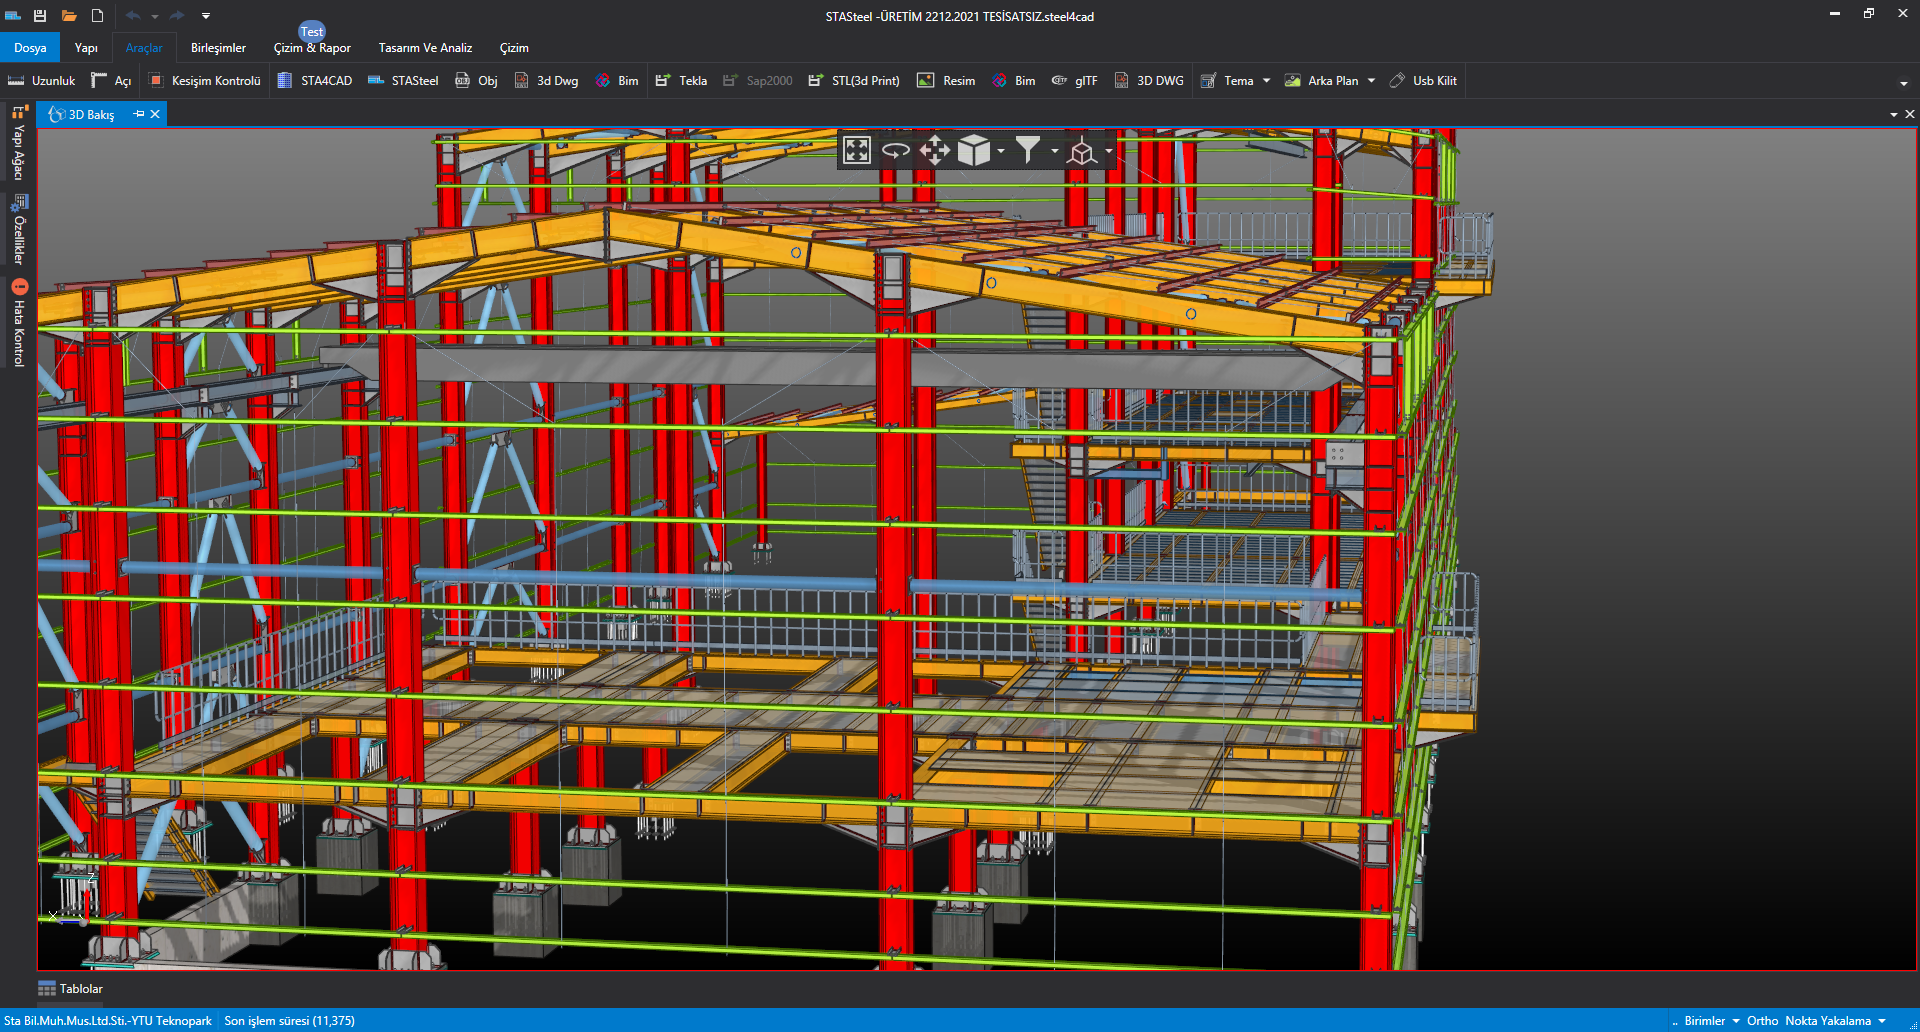Screen dimensions: 1920x1032
Task: Activate the pan move tool in viewport
Action: (x=934, y=151)
